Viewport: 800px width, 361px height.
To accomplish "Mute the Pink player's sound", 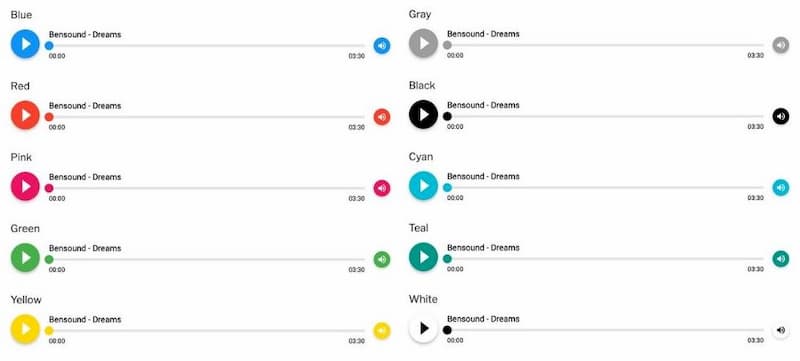I will (382, 189).
